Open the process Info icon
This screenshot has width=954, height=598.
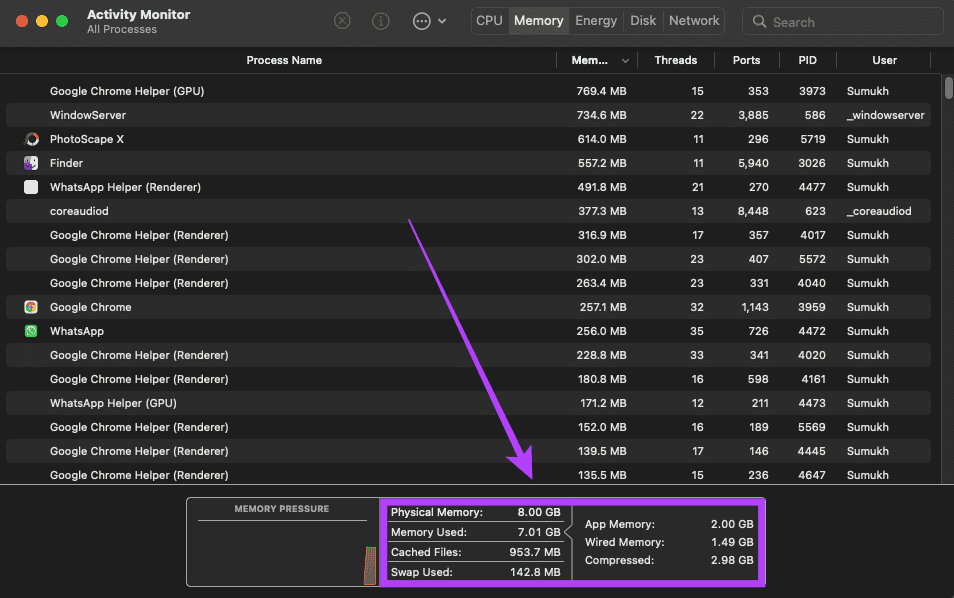tap(380, 21)
